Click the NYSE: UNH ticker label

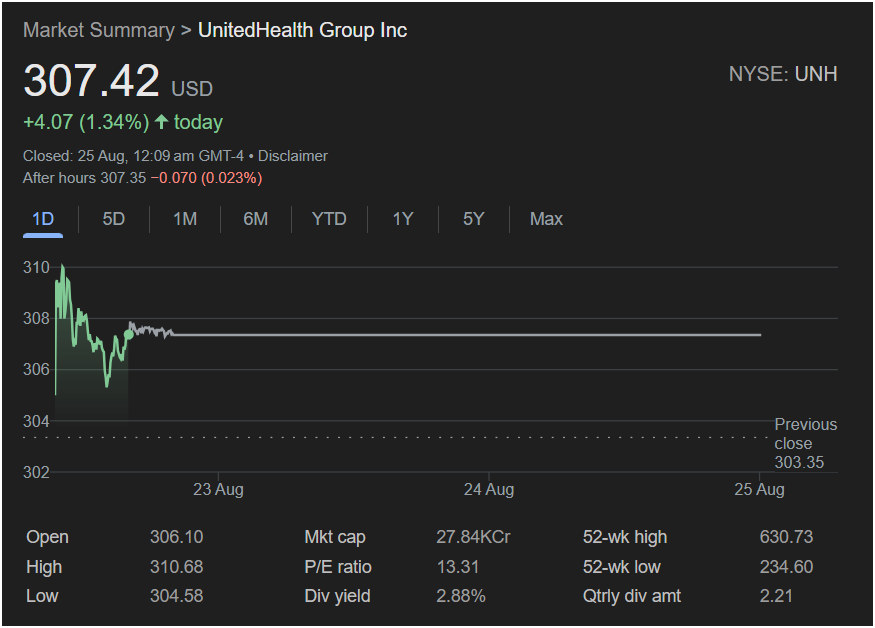click(x=783, y=74)
